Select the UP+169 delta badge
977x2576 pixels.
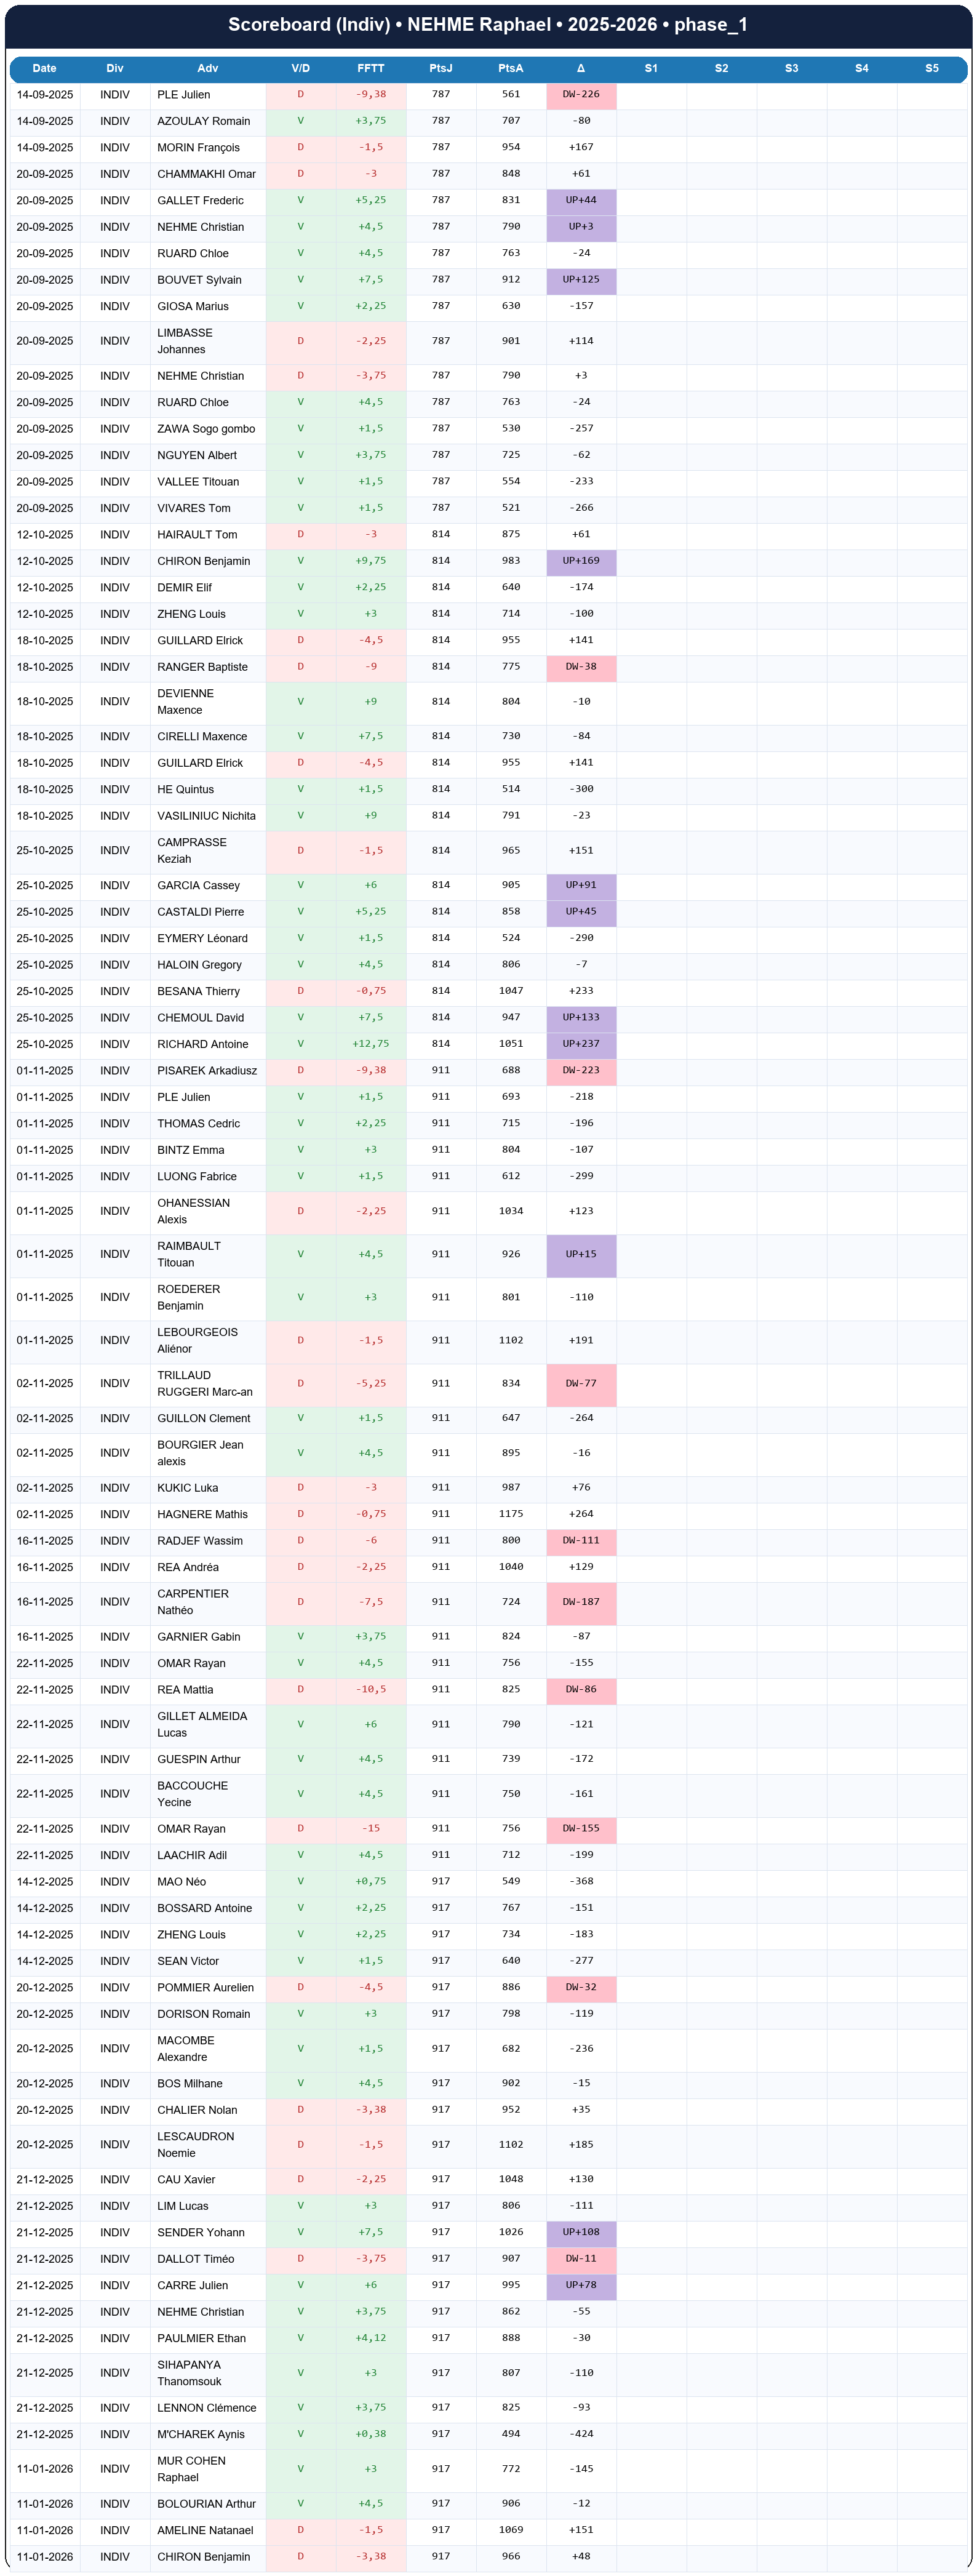581,561
